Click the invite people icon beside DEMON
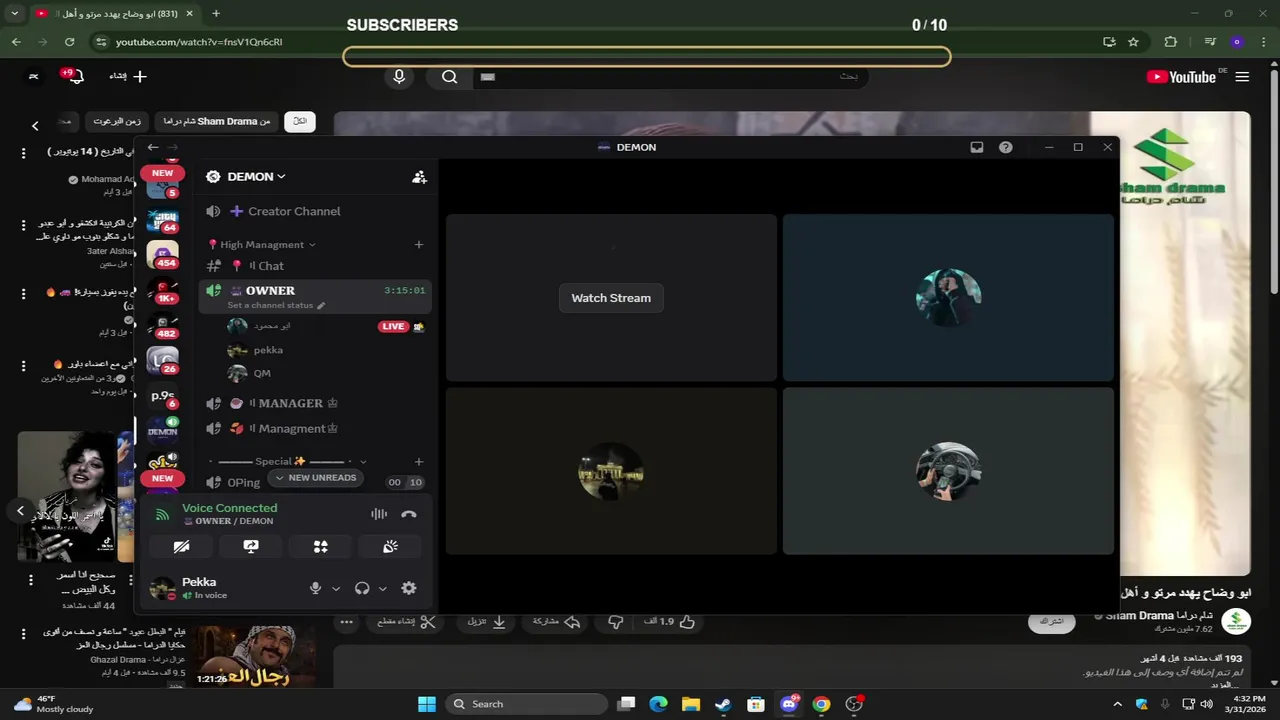This screenshot has width=1280, height=720. [x=419, y=177]
